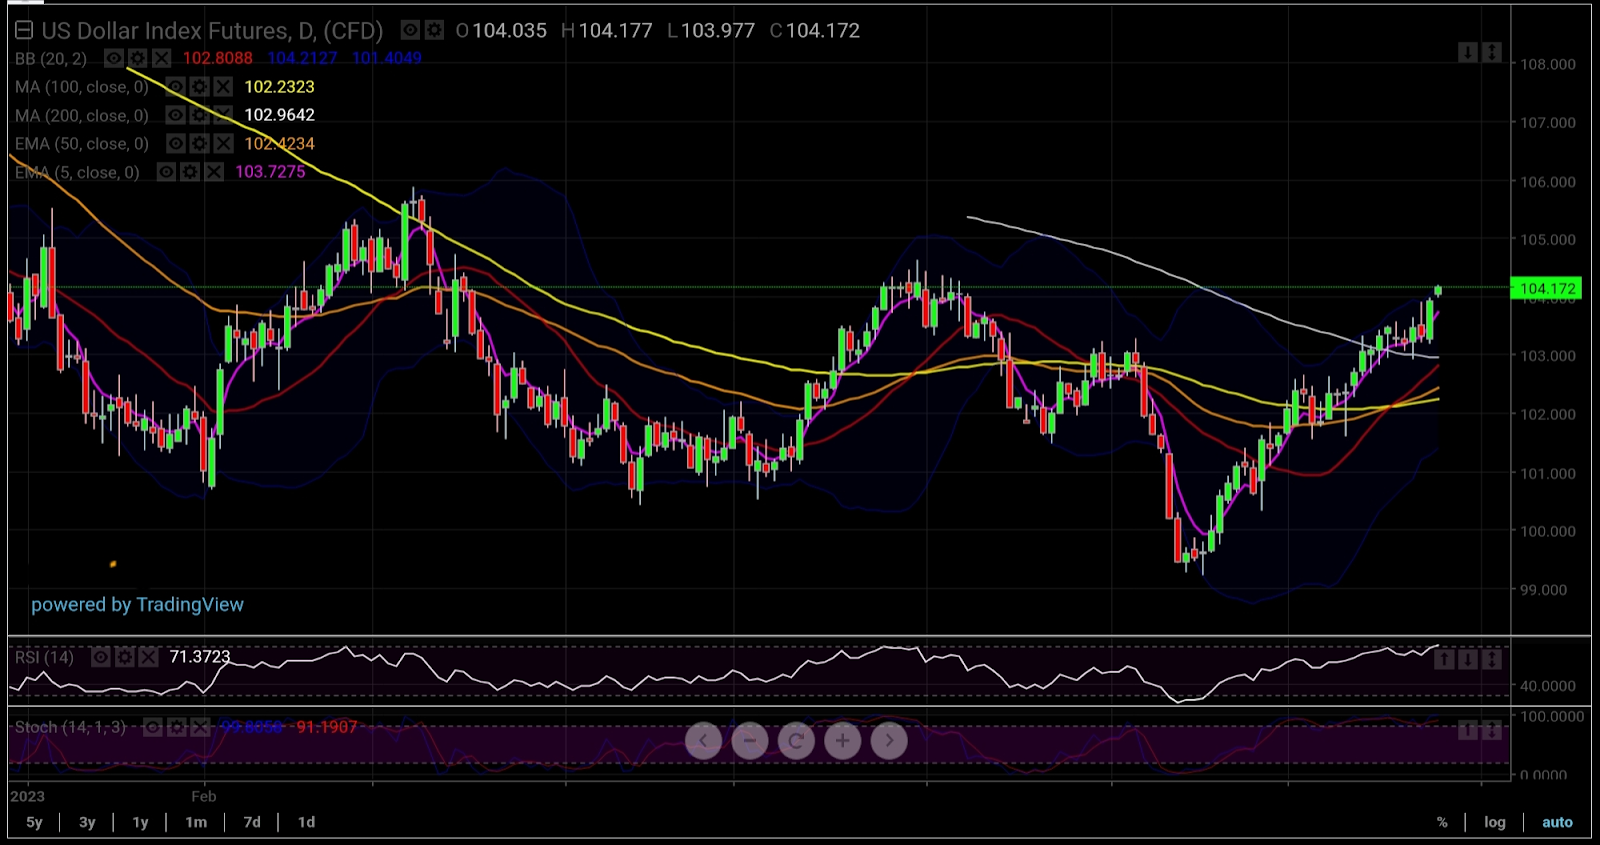The image size is (1600, 845).
Task: Shift chart left with the back arrow
Action: (x=703, y=741)
